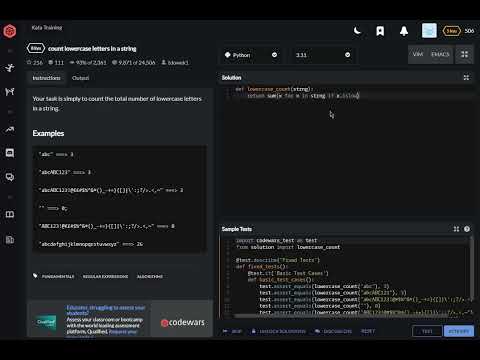This screenshot has width=480, height=360.
Task: Switch to the Output tab
Action: tap(80, 78)
